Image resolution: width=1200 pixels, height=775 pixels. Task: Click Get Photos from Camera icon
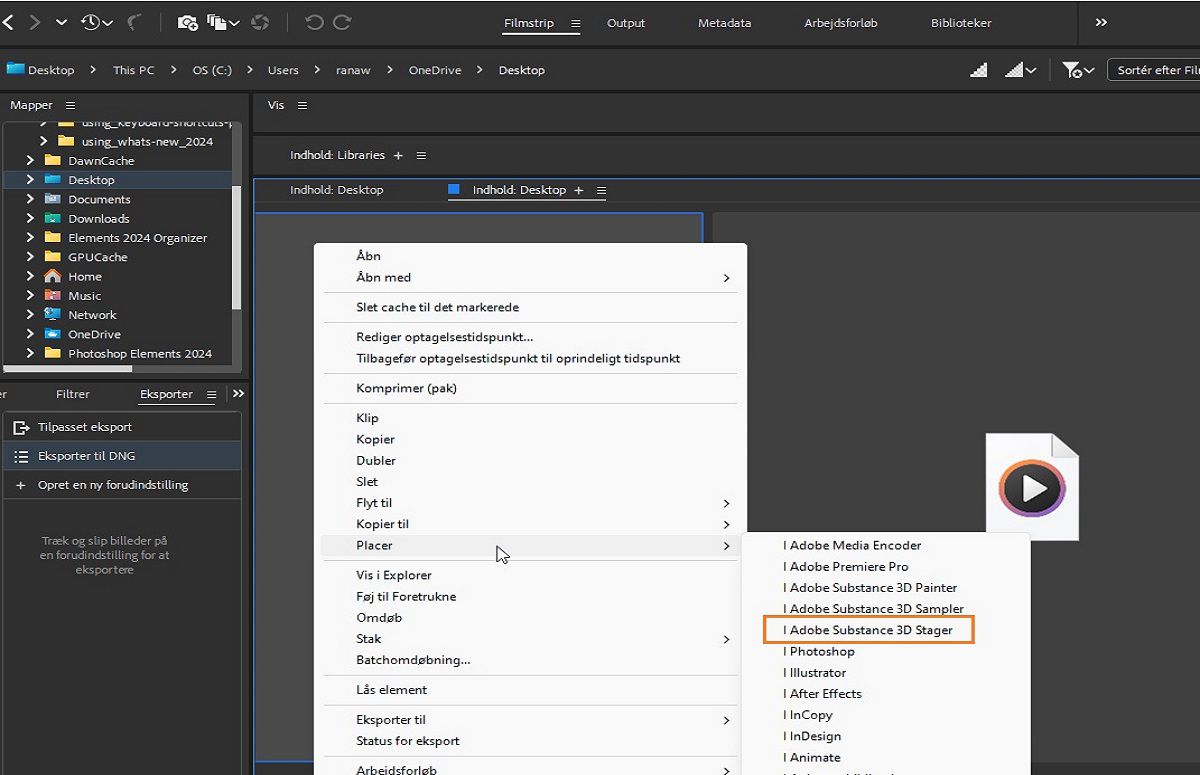[187, 22]
